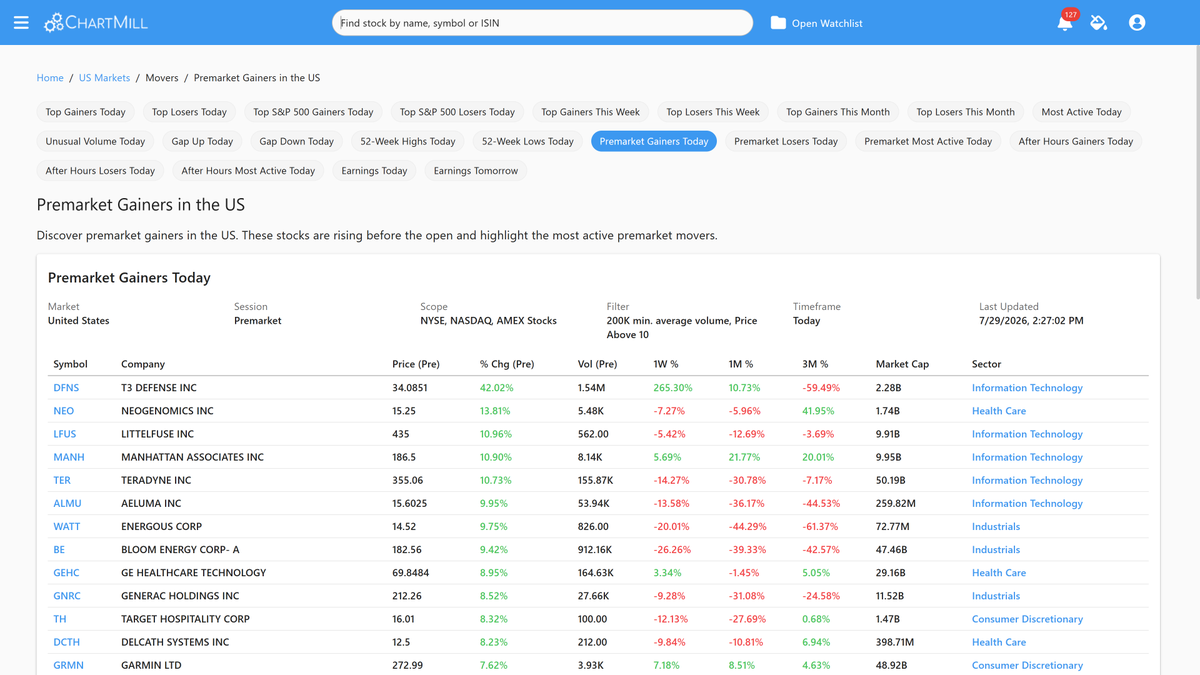Open After Hours Losers Today
Viewport: 1200px width, 675px height.
coord(100,170)
